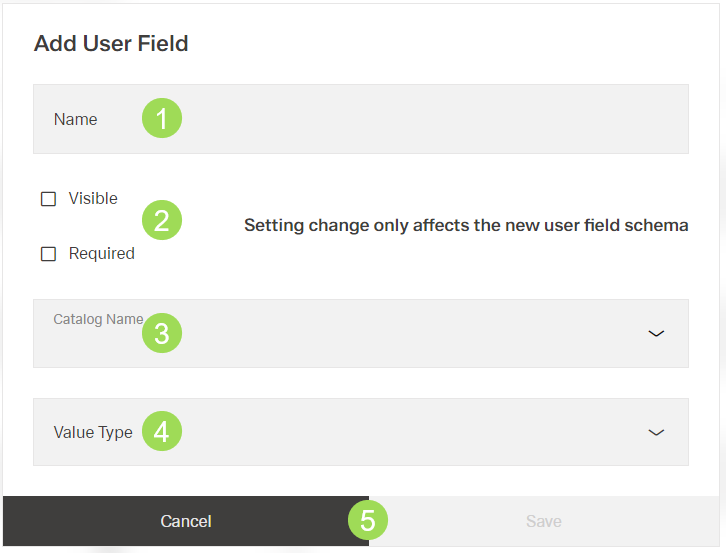Click the green number 3 badge
The height and width of the screenshot is (553, 726).
pos(161,333)
